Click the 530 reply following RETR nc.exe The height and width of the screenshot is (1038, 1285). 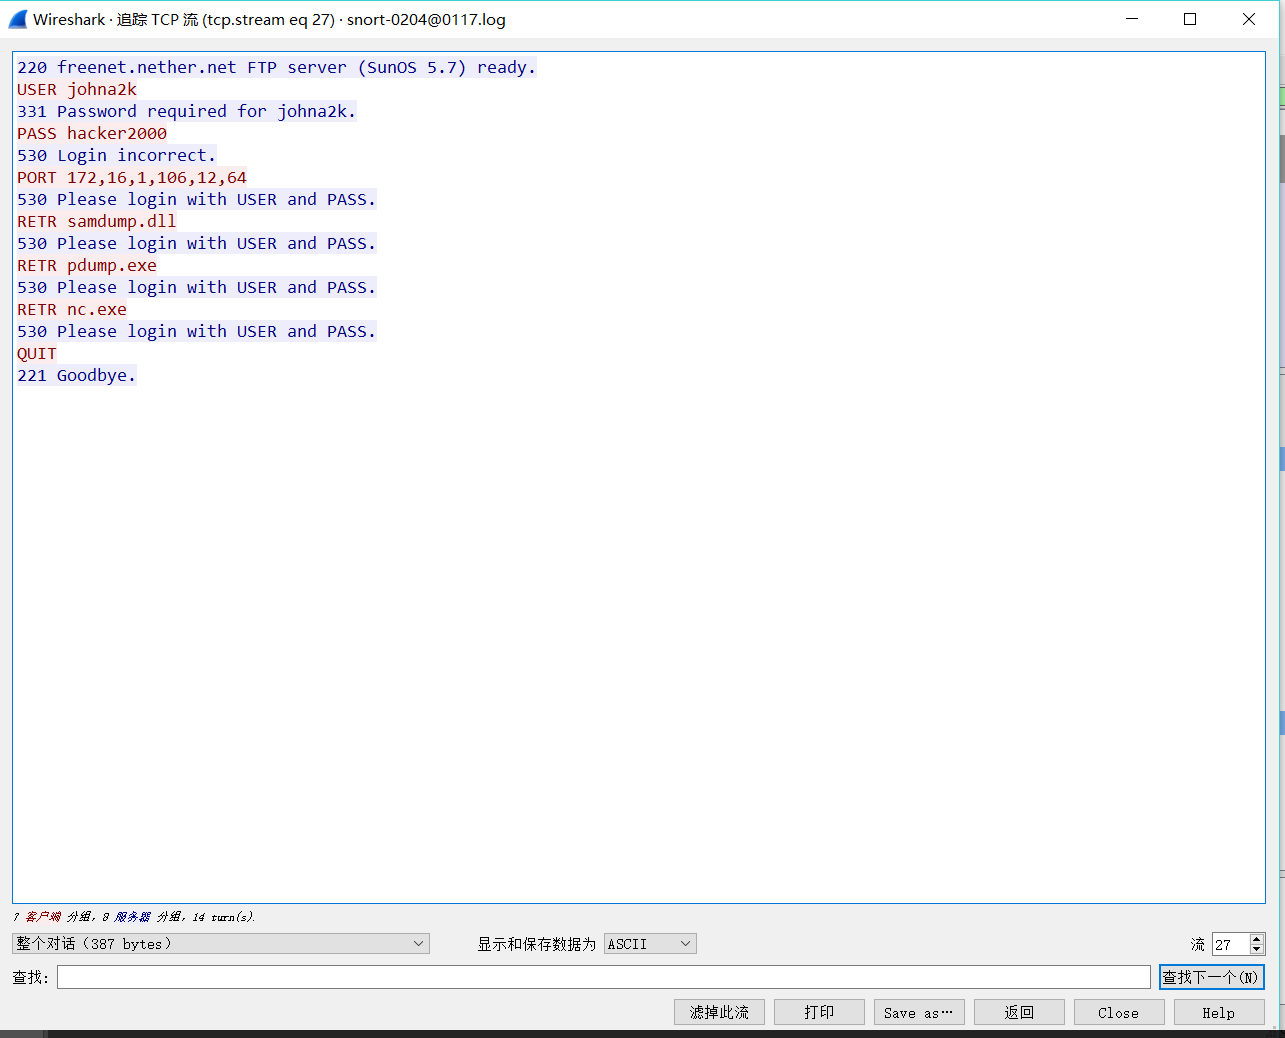click(196, 331)
